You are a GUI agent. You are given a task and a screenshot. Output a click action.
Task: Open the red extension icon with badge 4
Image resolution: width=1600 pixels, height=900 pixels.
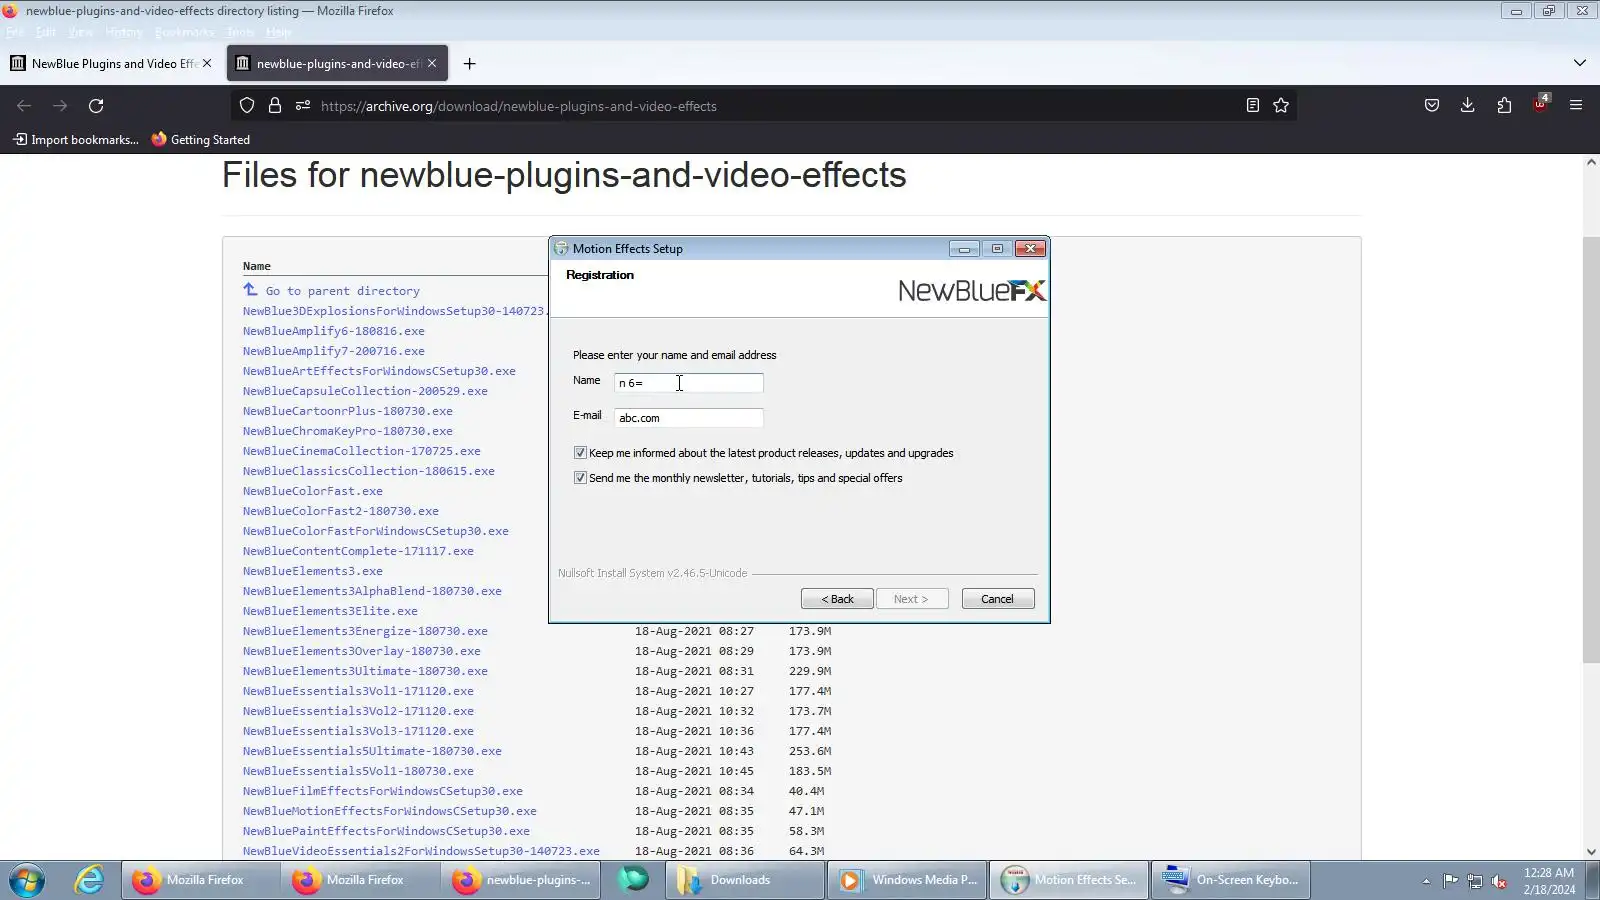coord(1540,105)
